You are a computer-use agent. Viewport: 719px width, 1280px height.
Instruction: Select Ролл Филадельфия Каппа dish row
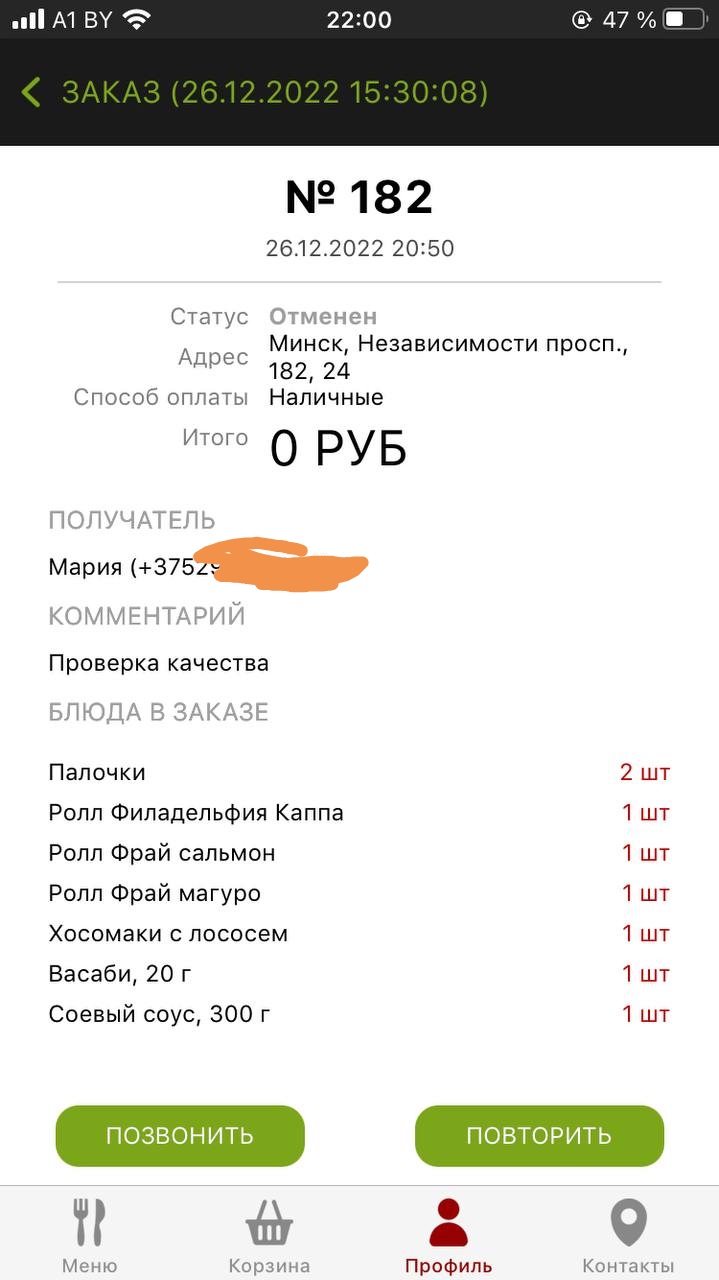click(x=196, y=813)
